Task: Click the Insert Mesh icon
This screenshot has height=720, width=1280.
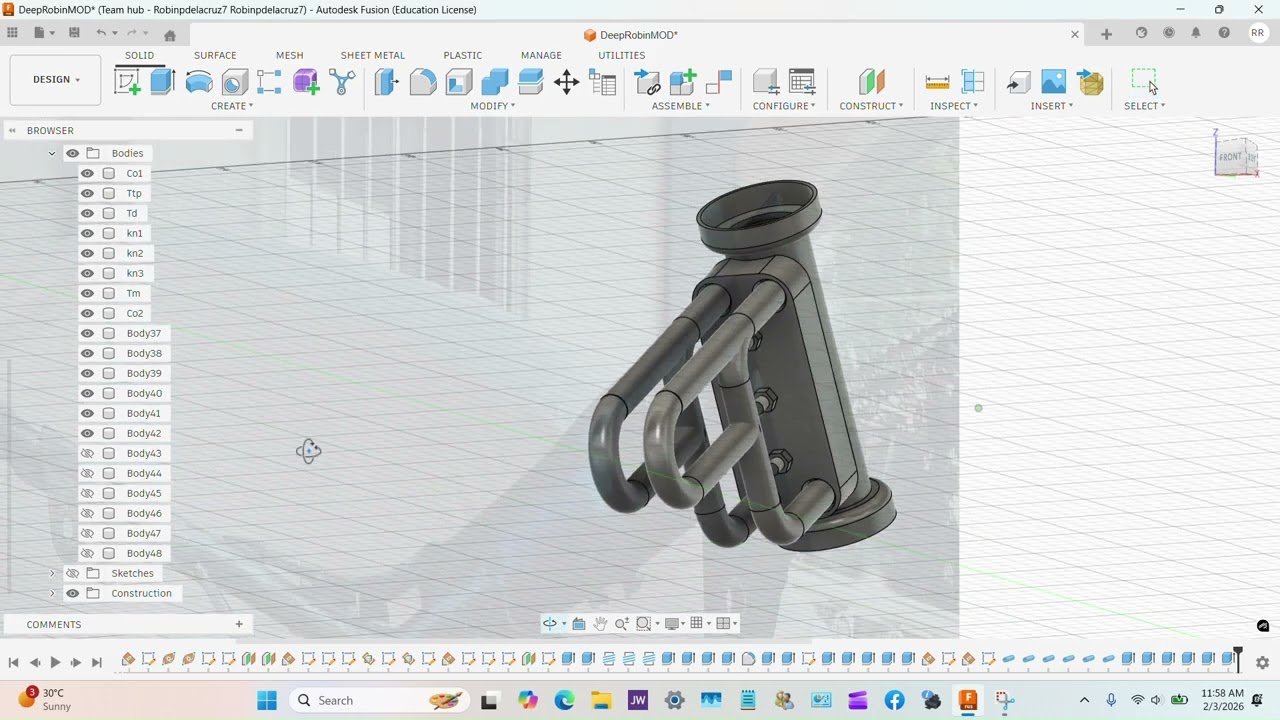Action: click(1091, 82)
